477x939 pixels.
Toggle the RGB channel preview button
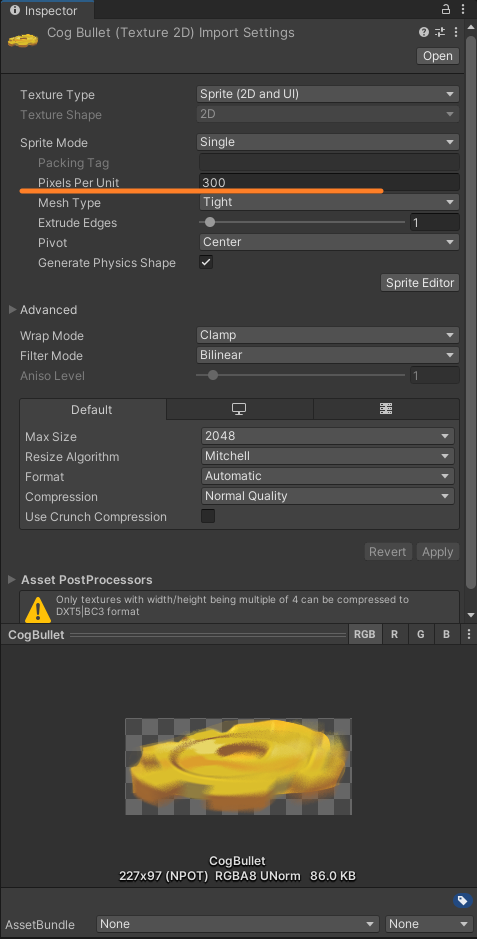[364, 634]
